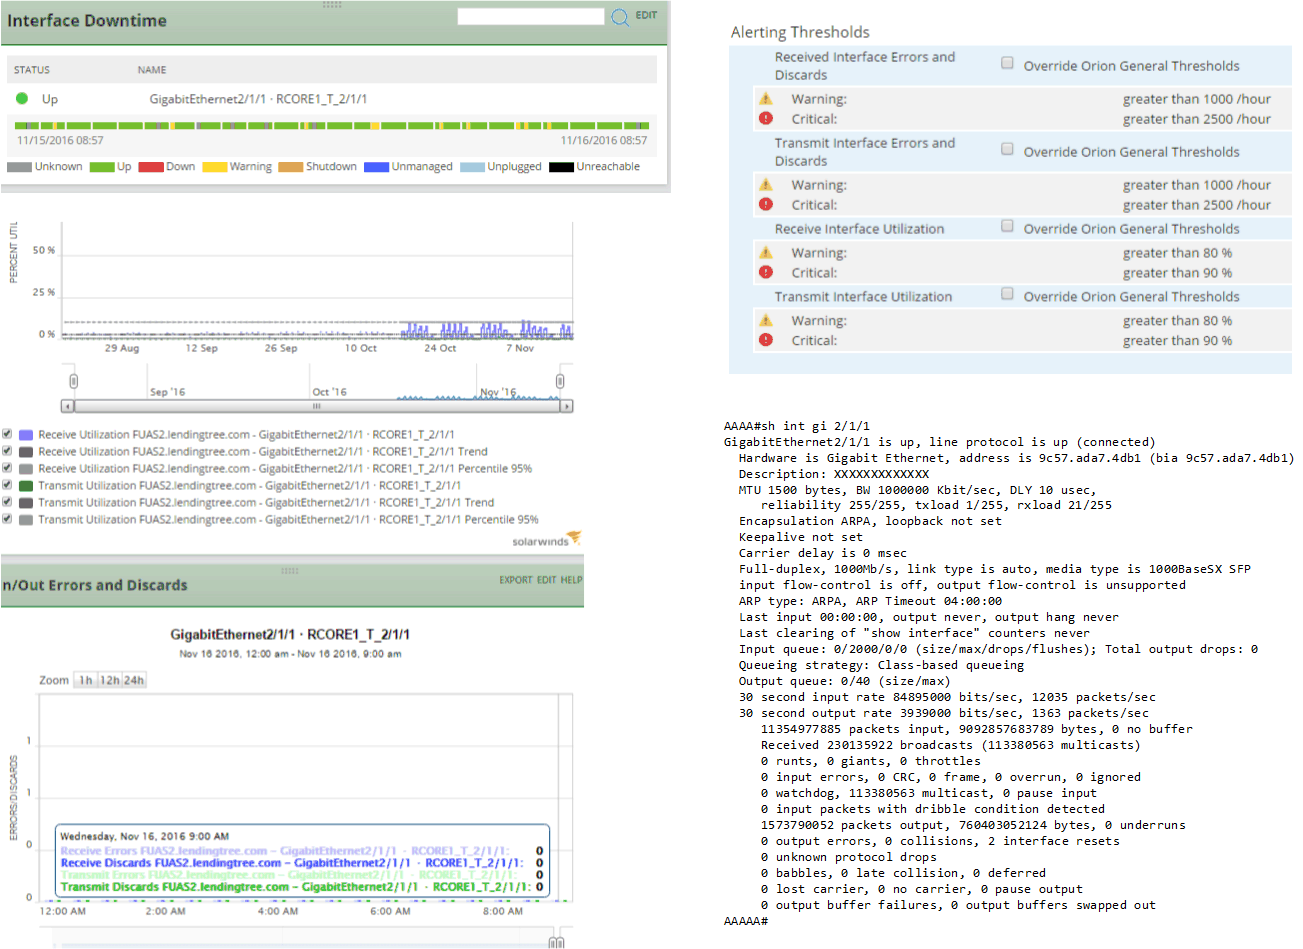Click the green downtime status timeline bar

[x=332, y=126]
